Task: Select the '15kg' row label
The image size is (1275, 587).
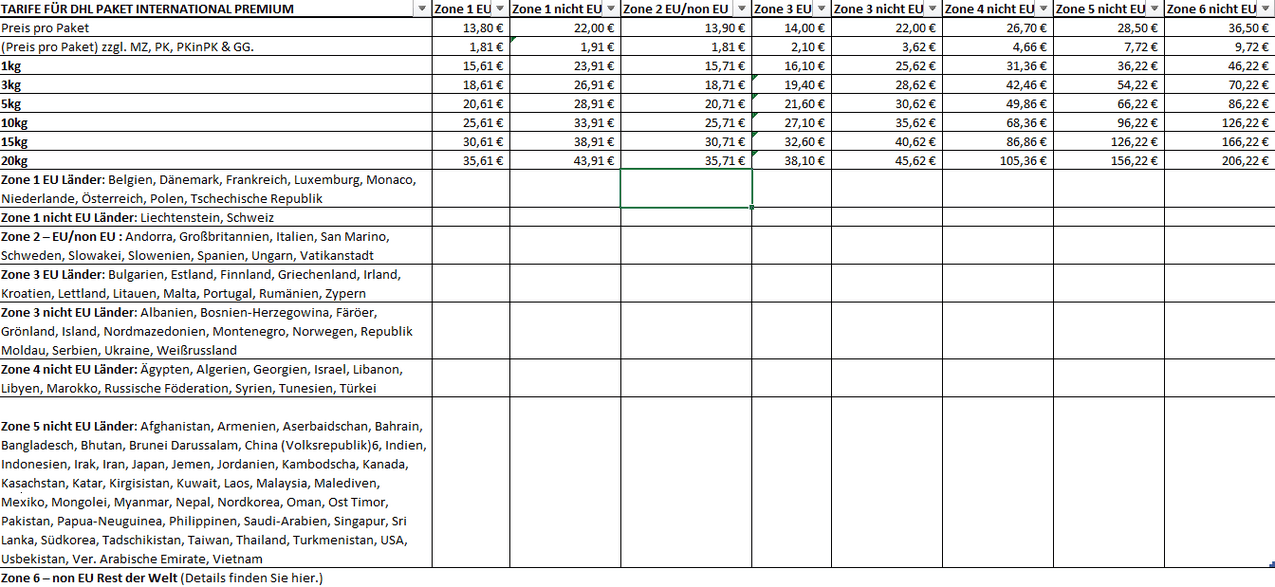Action: 216,142
